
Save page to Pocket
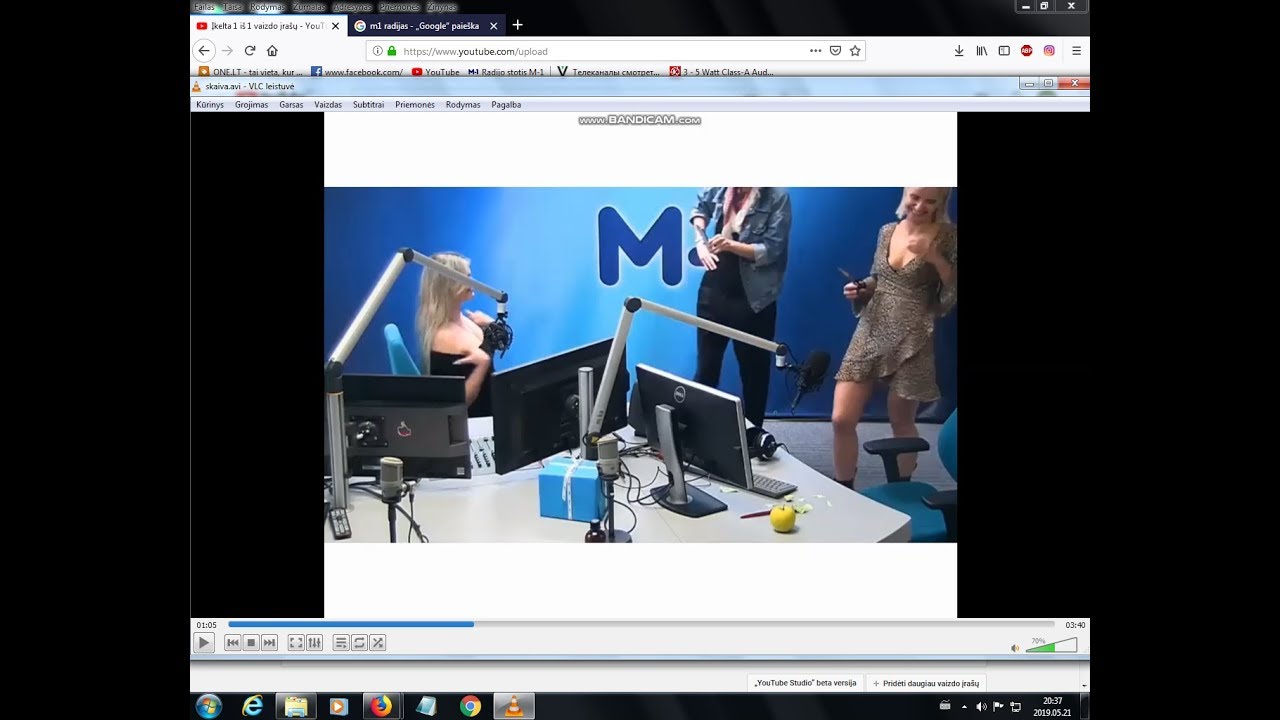click(835, 51)
